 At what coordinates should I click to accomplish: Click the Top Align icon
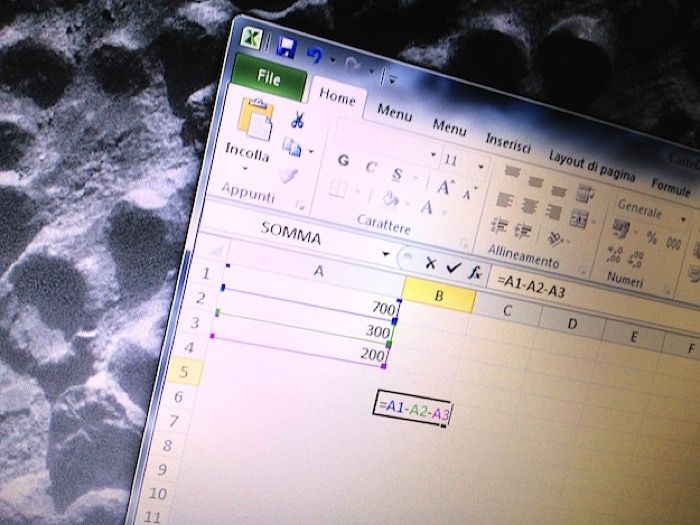[x=512, y=172]
